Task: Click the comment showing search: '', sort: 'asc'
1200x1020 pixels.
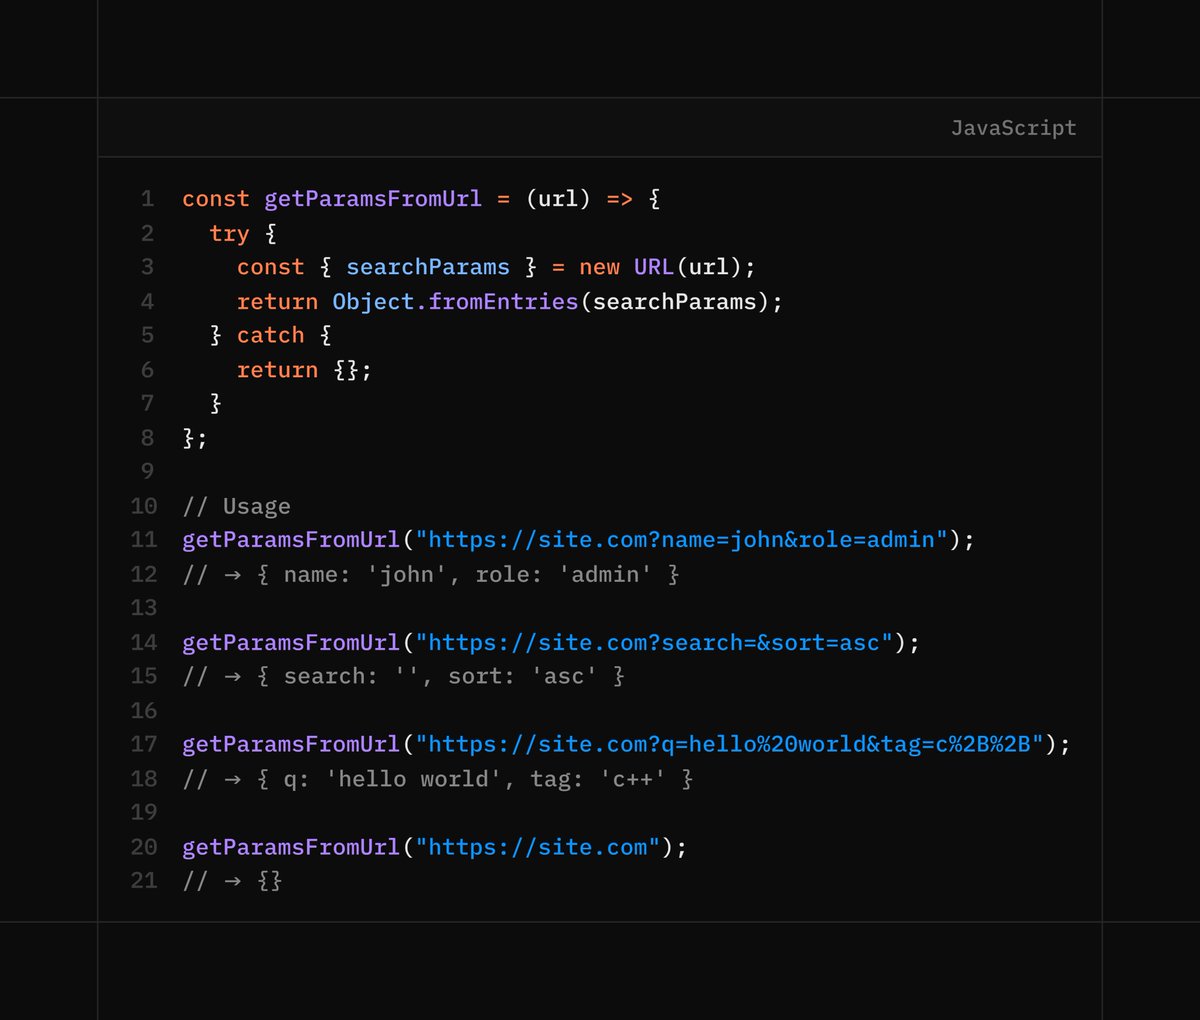Action: coord(403,676)
